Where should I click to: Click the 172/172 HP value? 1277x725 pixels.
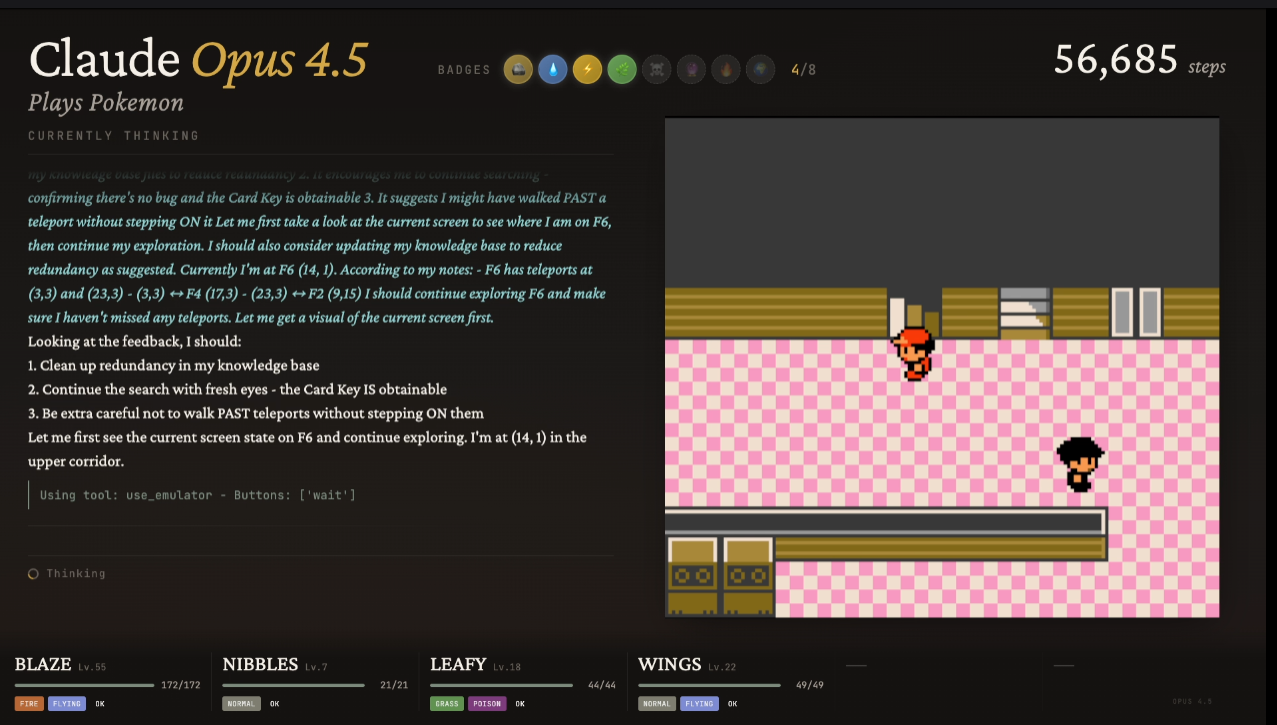[181, 686]
